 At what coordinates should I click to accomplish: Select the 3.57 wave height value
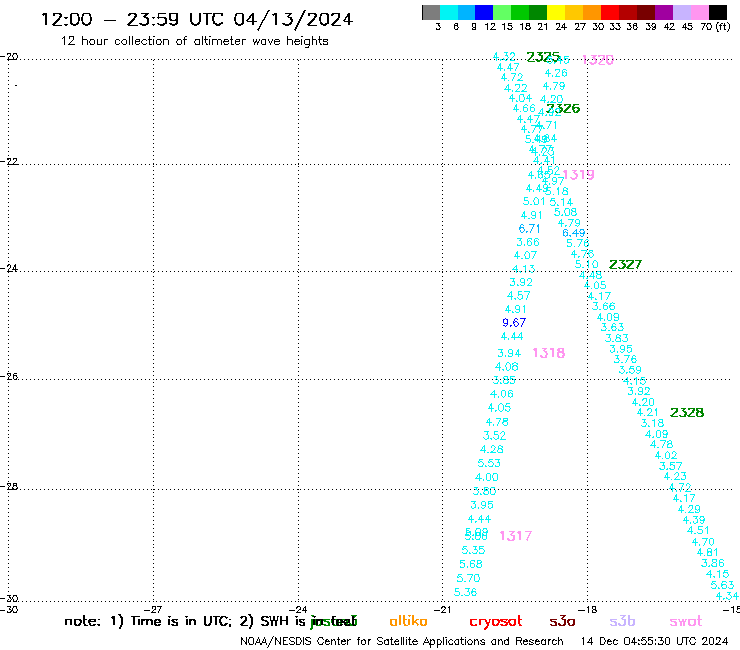671,466
